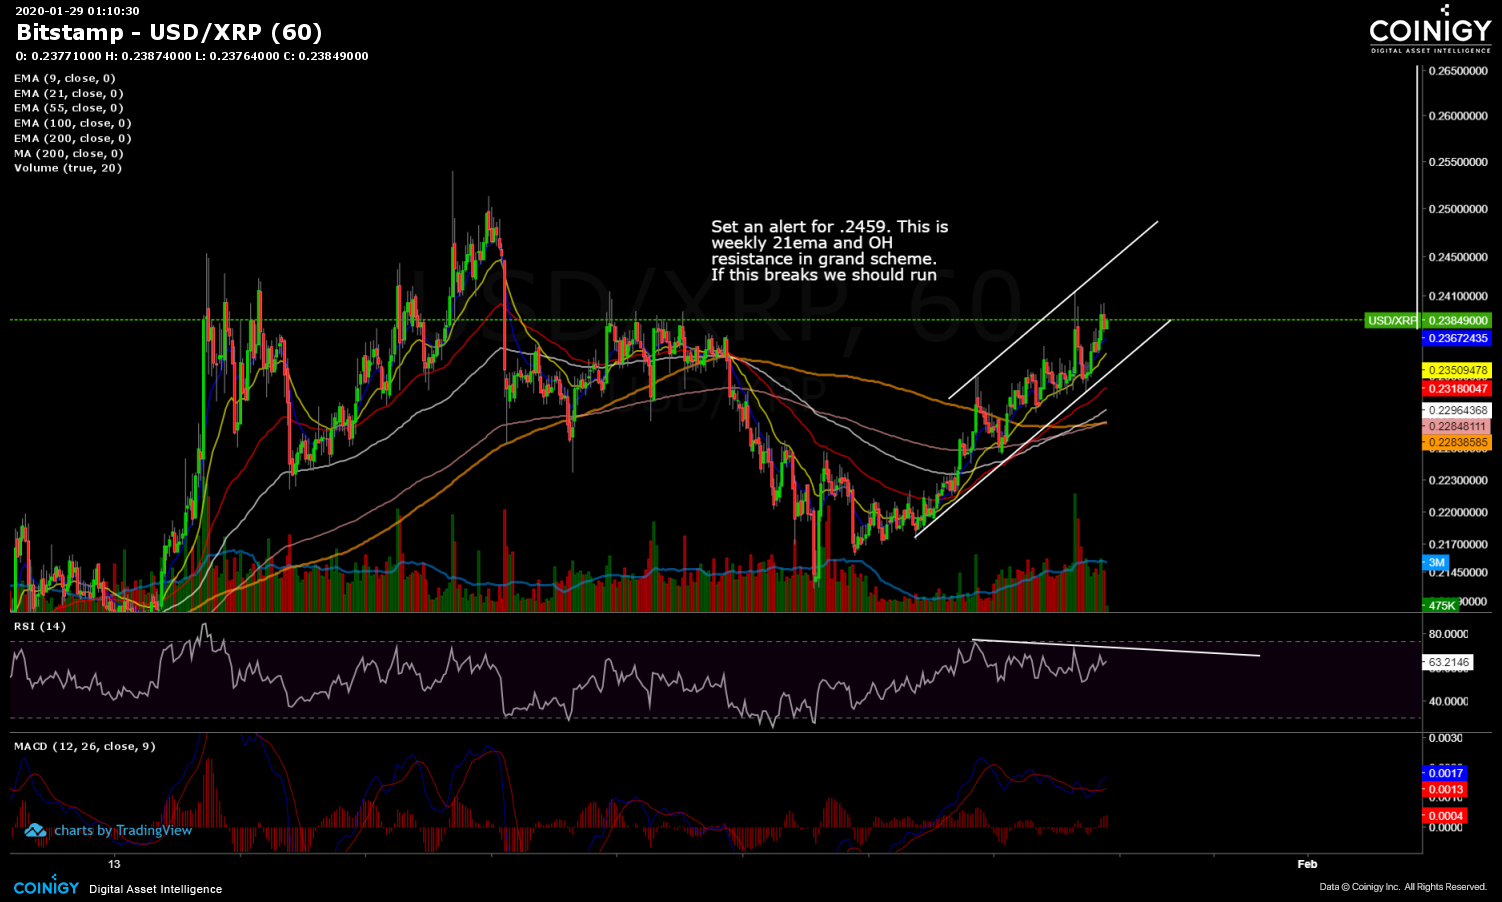Image resolution: width=1502 pixels, height=902 pixels.
Task: Click the blue 0.23672435 EMA price tag
Action: point(1457,338)
